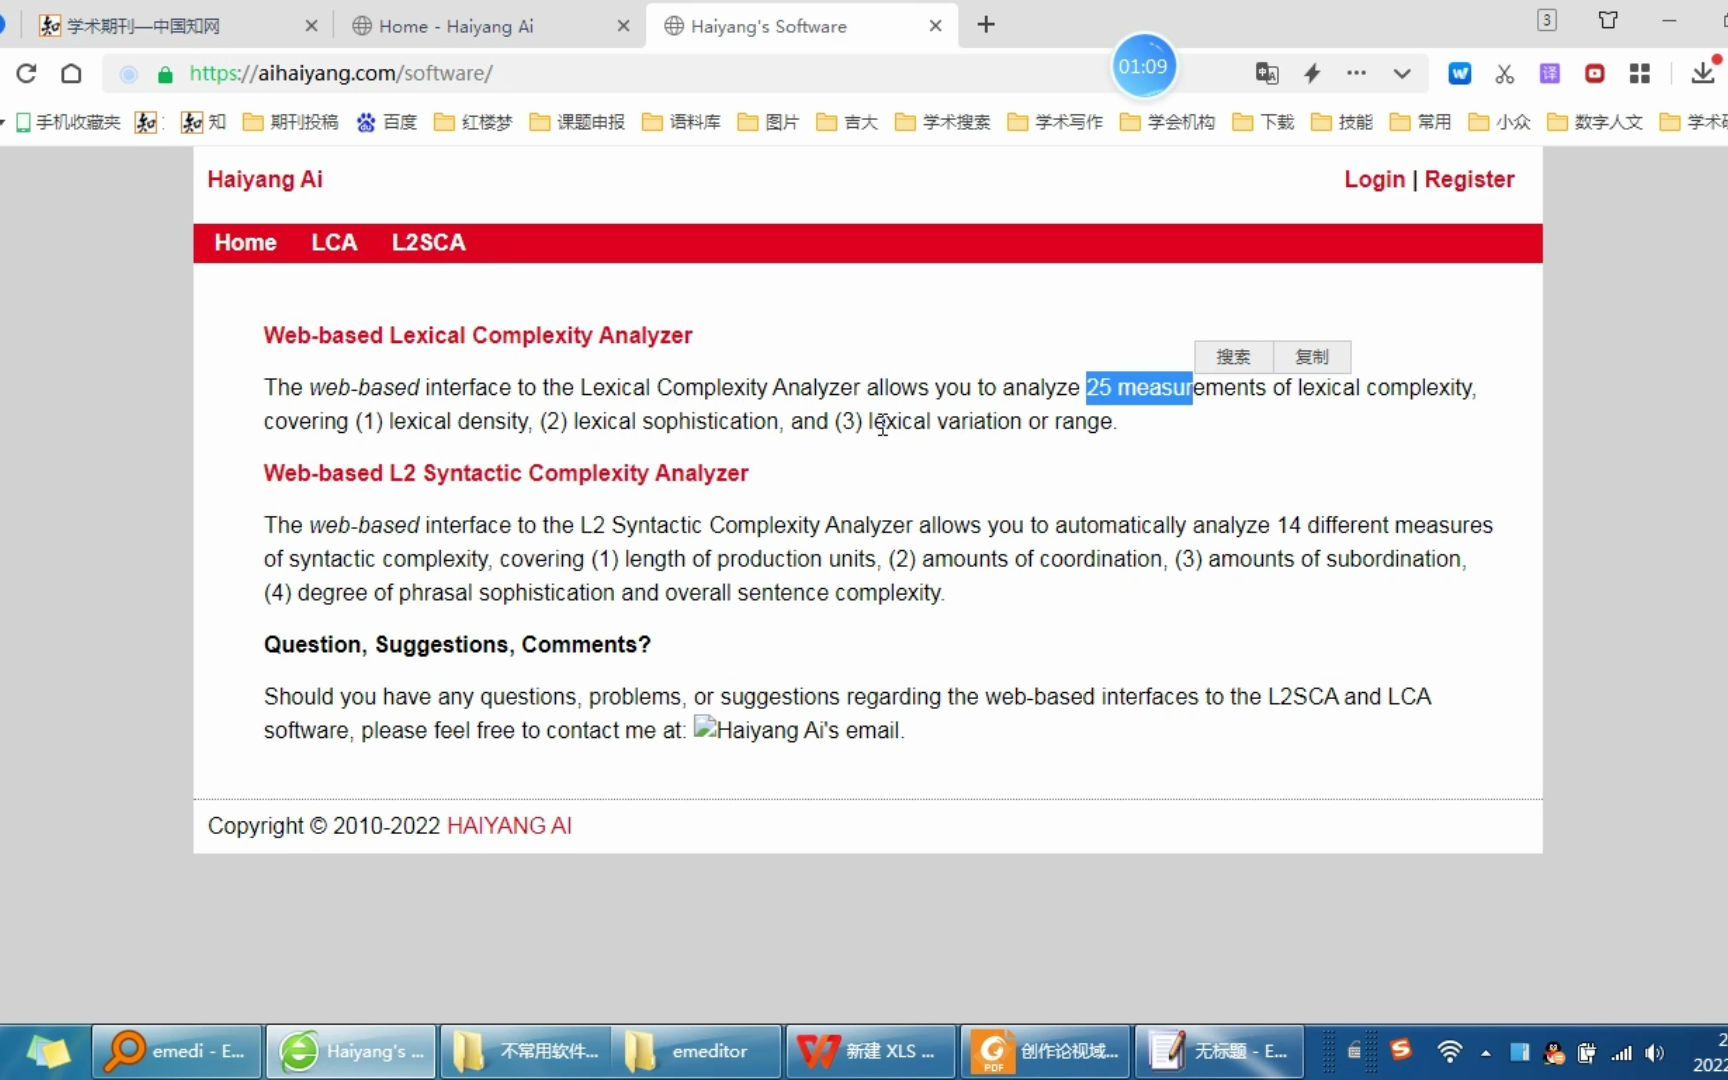This screenshot has width=1728, height=1080.
Task: Open the 下载 bookmarks folder
Action: coord(1263,122)
